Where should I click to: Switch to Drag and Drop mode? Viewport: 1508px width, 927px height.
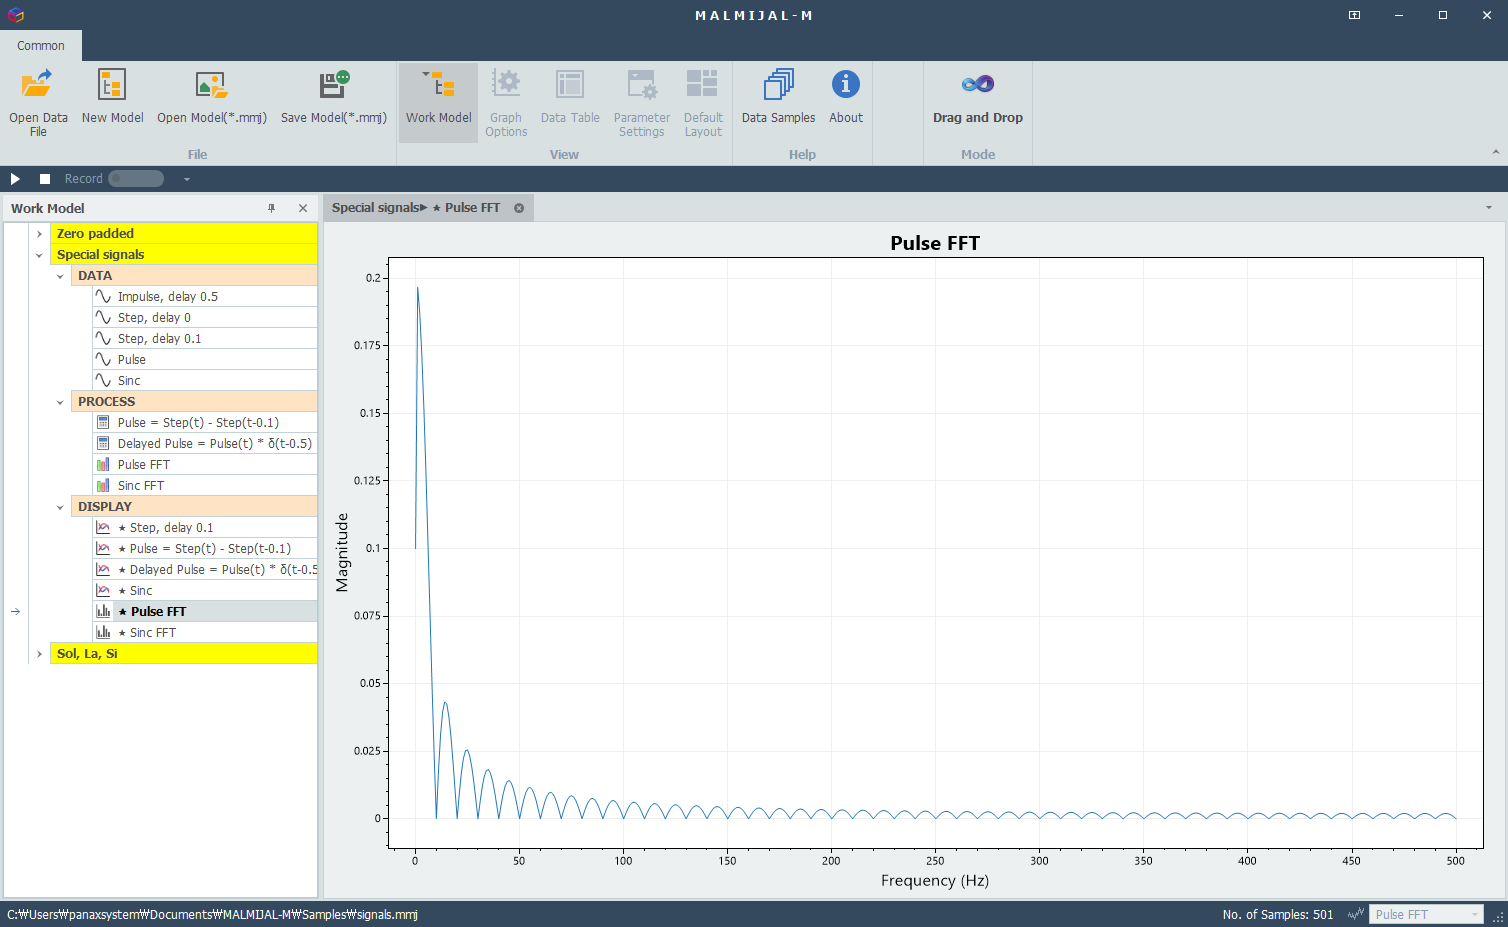click(x=978, y=97)
